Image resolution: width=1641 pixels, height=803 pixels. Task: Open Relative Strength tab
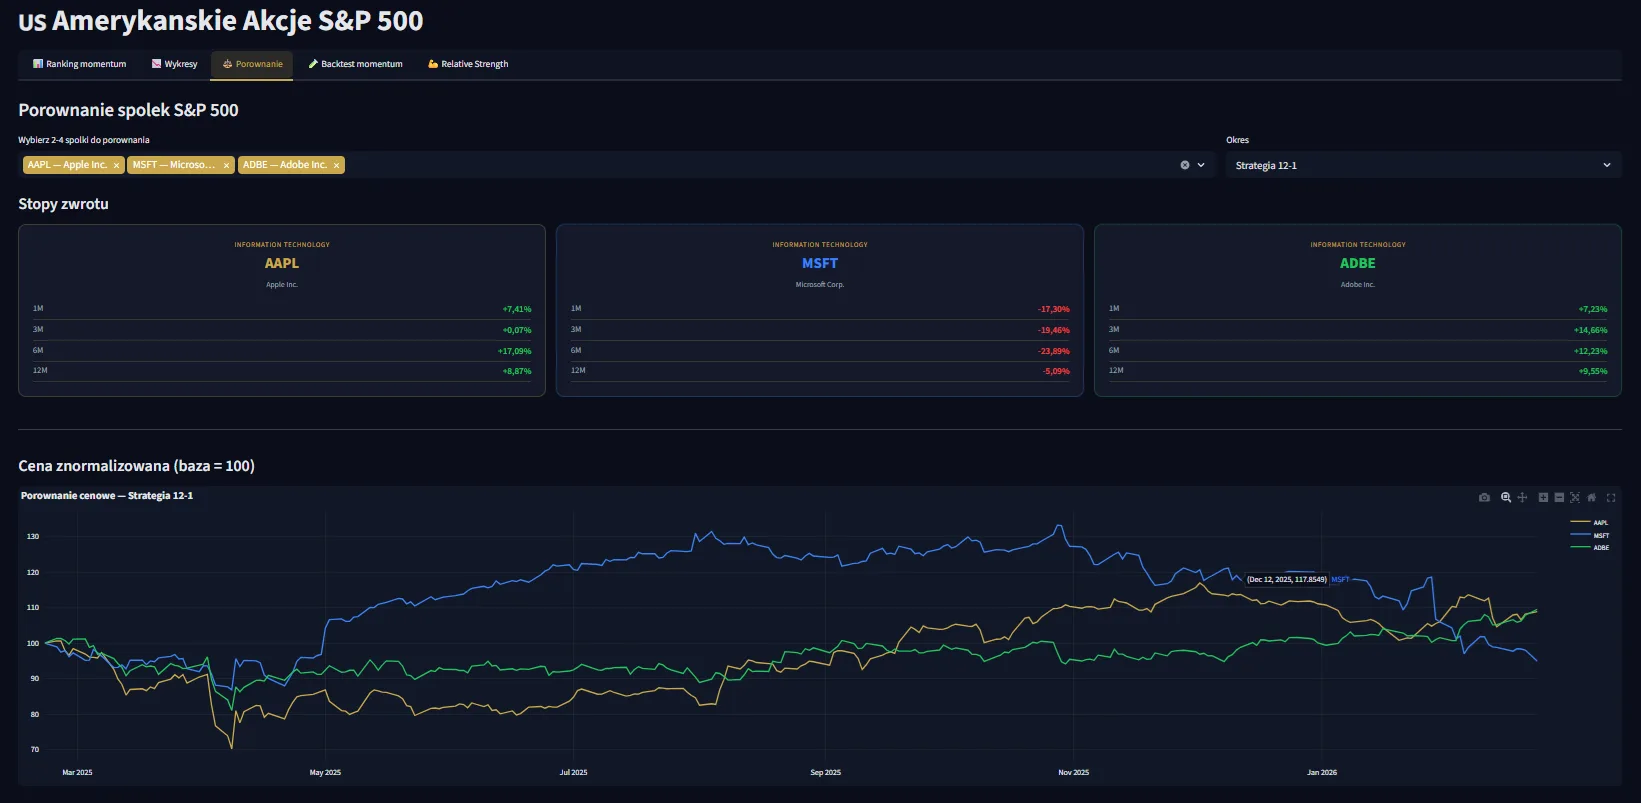click(x=468, y=64)
